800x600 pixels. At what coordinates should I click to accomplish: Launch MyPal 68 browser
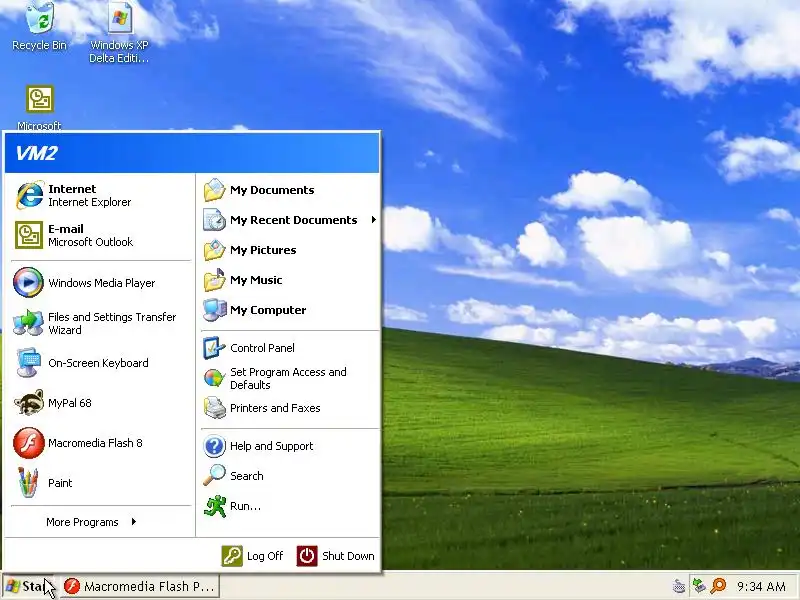pyautogui.click(x=100, y=403)
